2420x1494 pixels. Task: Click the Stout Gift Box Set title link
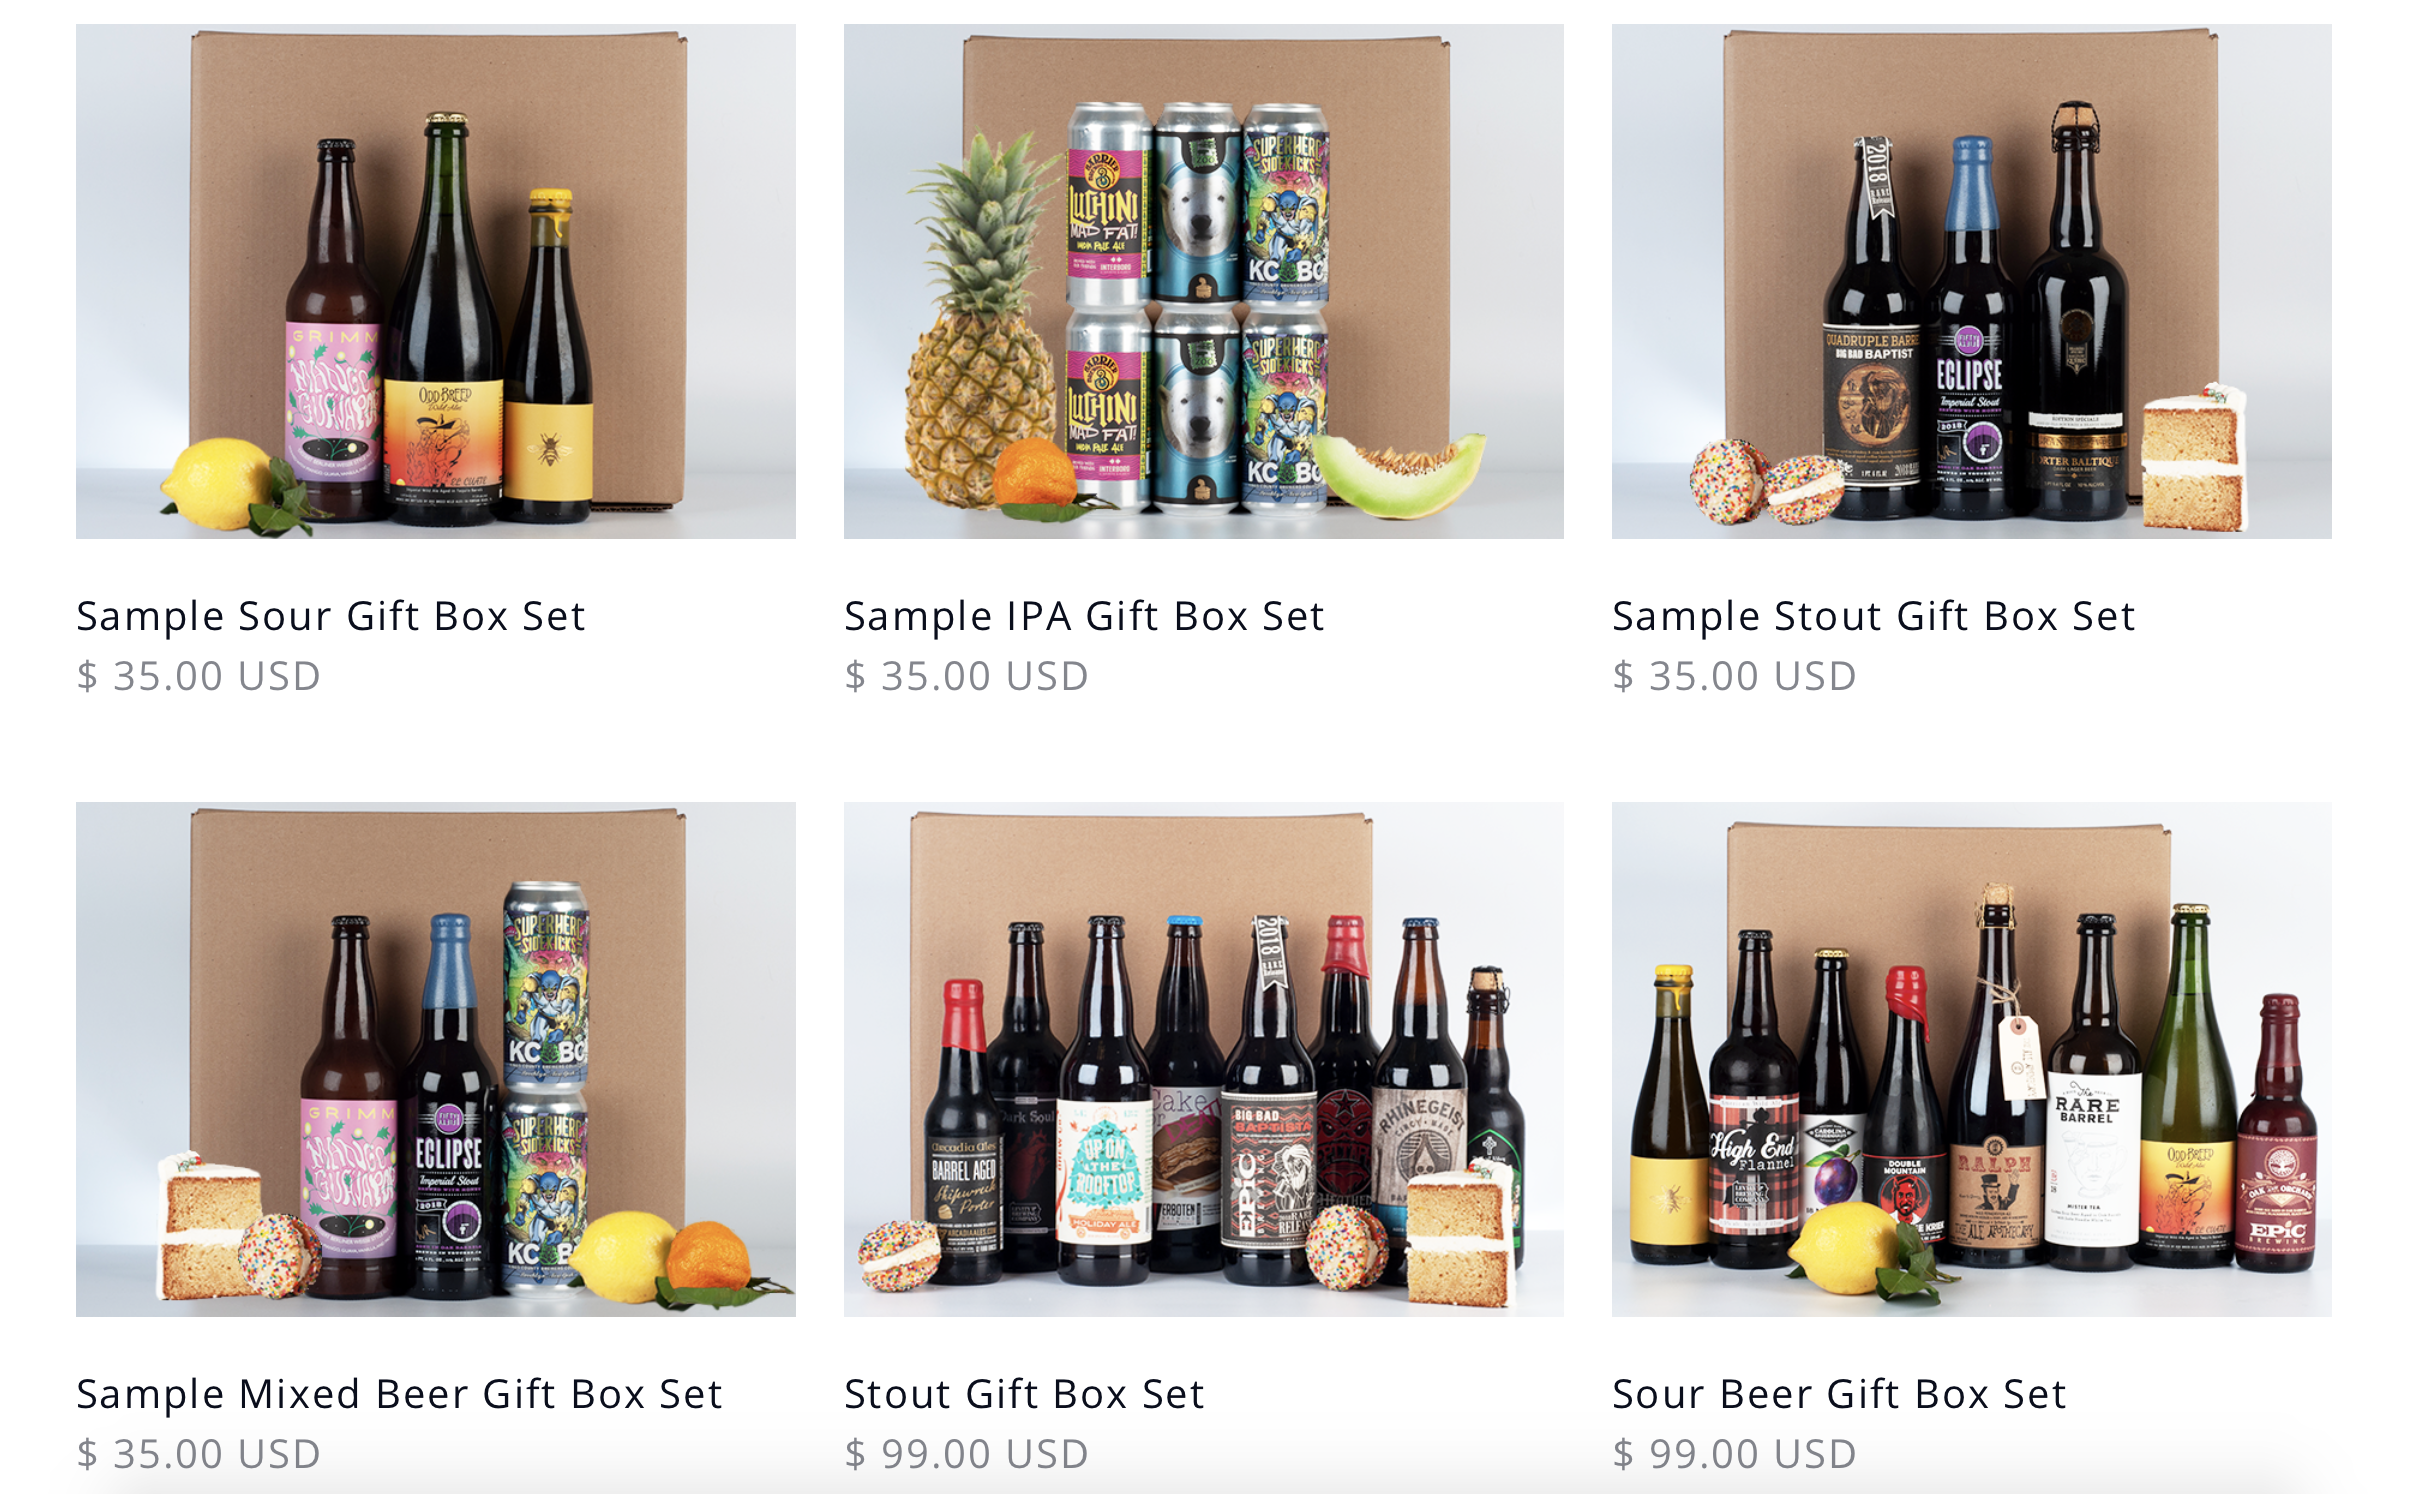tap(1025, 1395)
